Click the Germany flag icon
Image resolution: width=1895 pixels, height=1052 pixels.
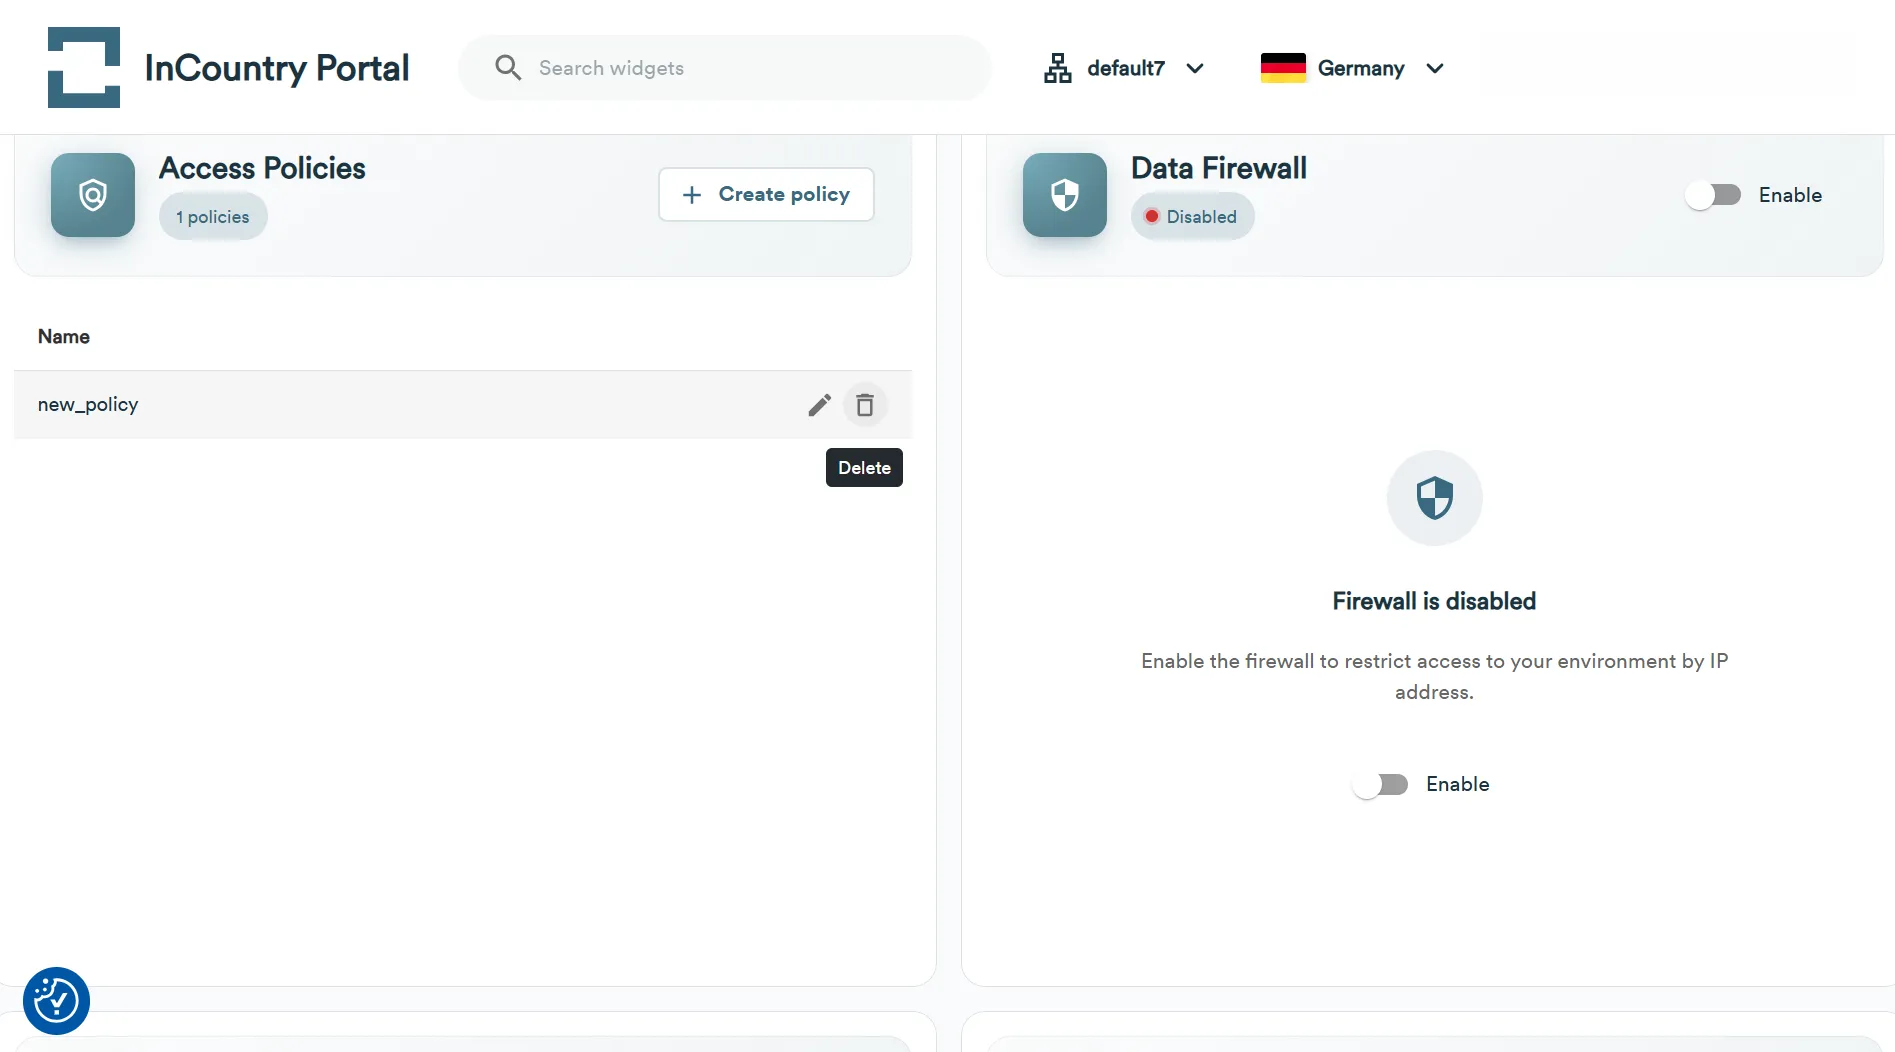pos(1283,68)
